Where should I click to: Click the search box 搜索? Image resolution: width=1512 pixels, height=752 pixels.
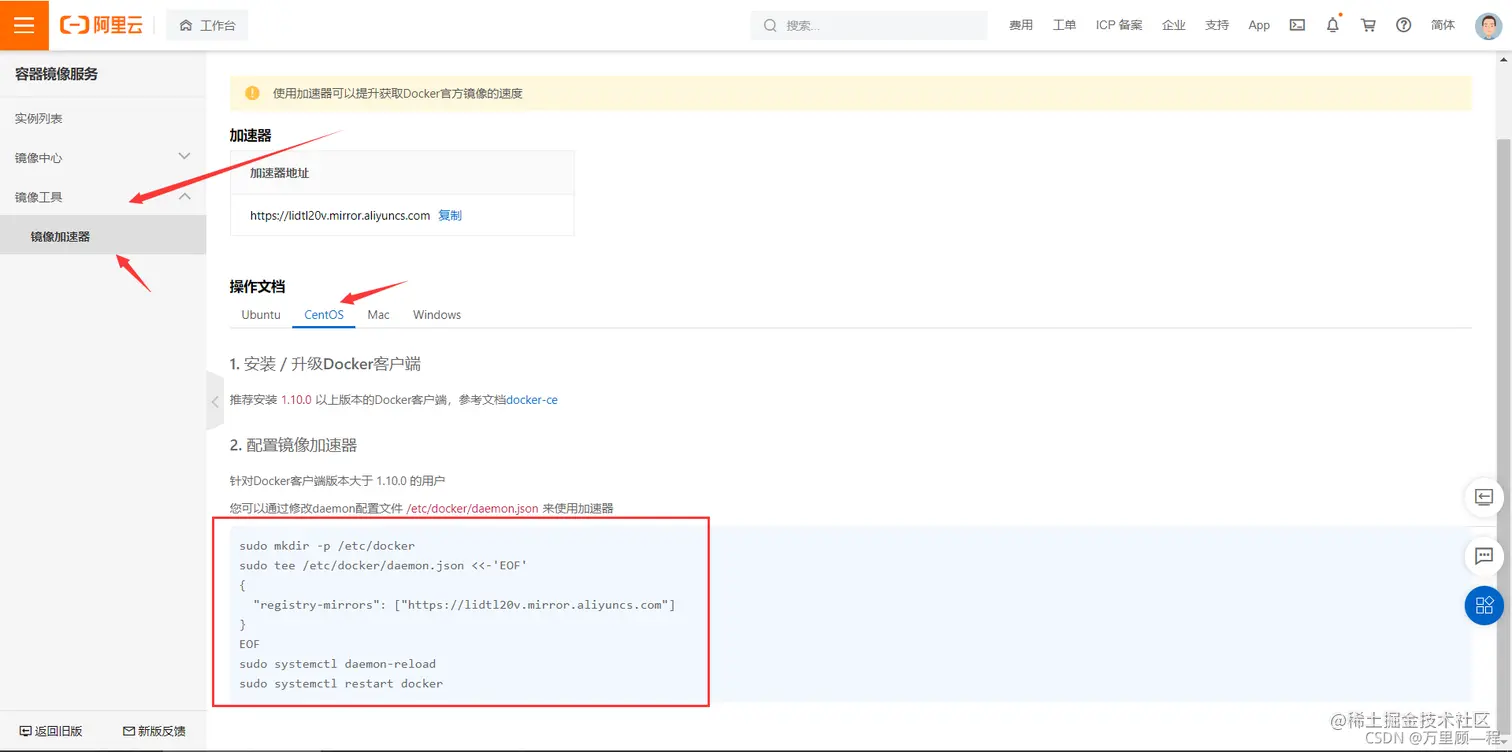click(868, 25)
